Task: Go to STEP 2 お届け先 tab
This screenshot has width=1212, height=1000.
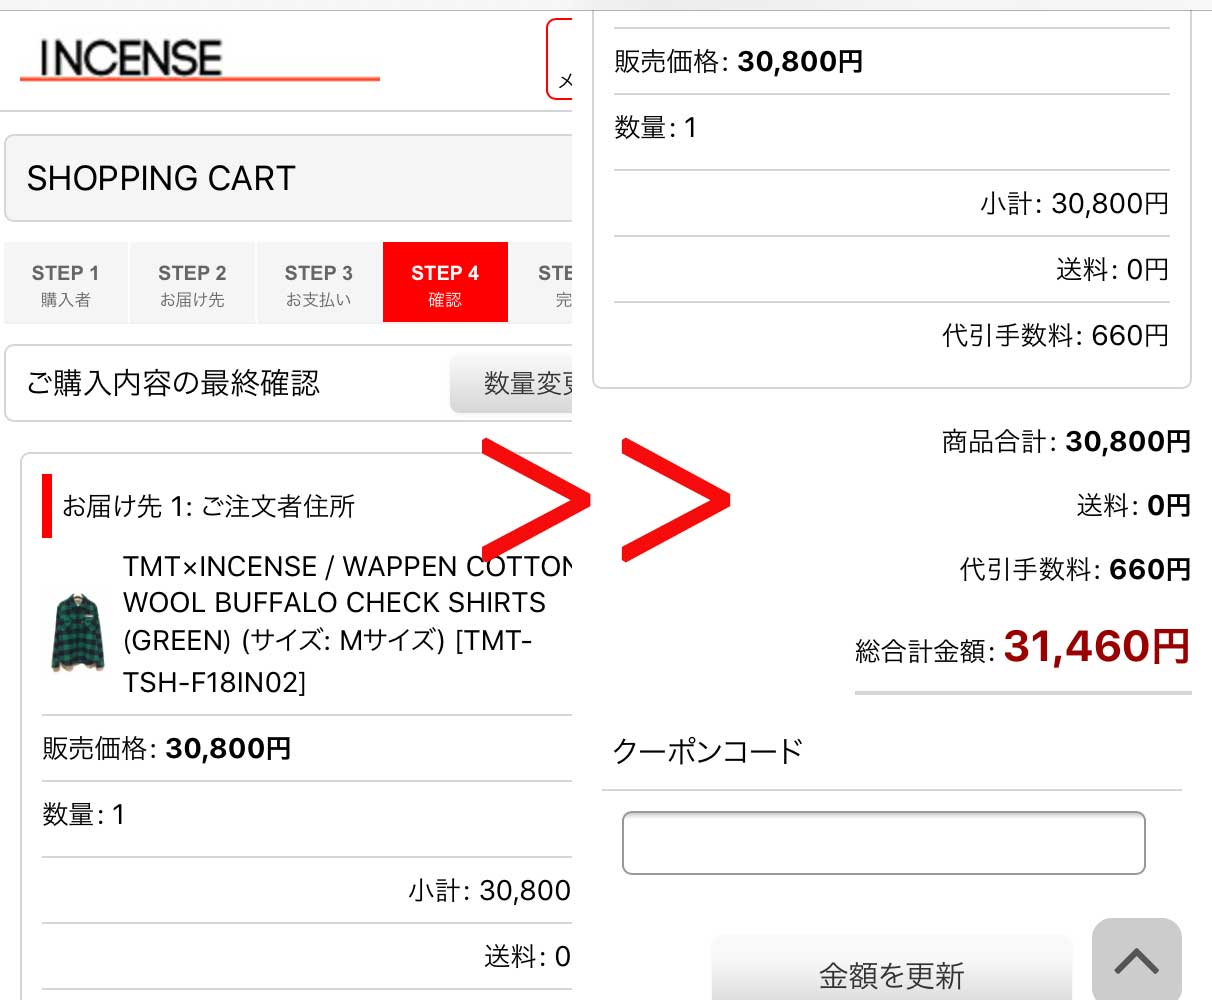Action: pyautogui.click(x=192, y=283)
